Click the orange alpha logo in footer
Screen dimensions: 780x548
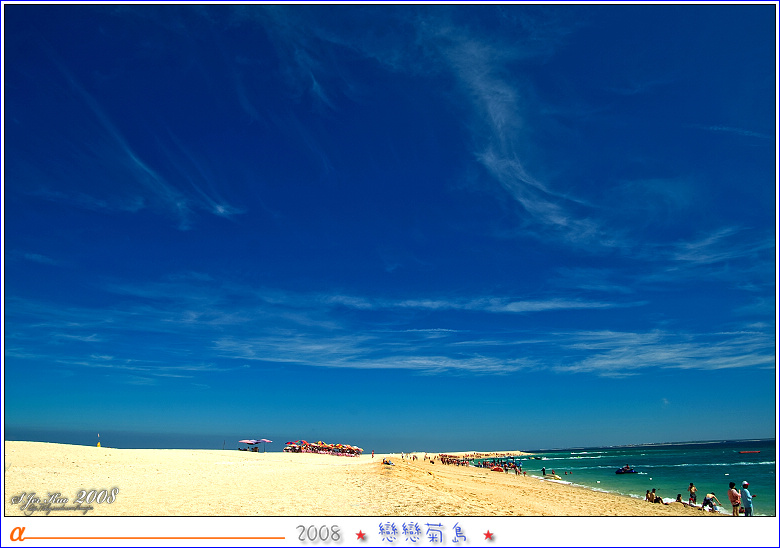[16, 533]
